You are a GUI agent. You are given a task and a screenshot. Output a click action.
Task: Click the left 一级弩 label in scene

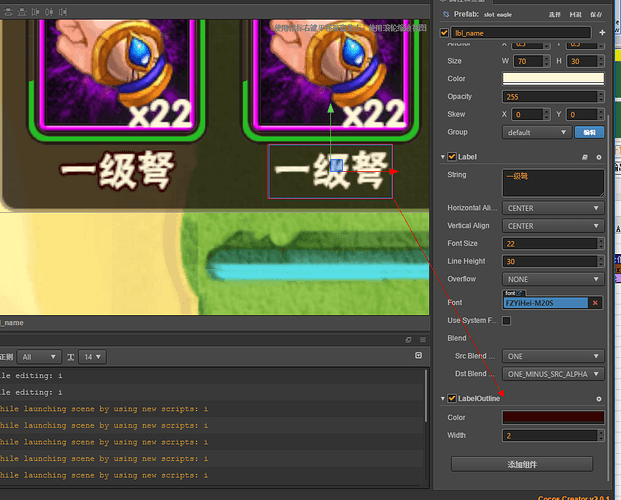tap(117, 170)
